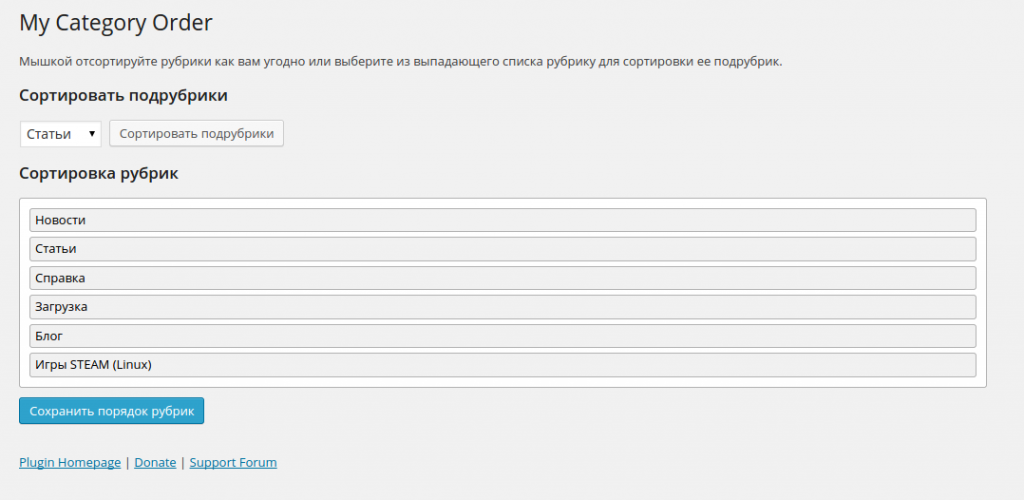Open the Plugin Homepage link

pos(69,463)
